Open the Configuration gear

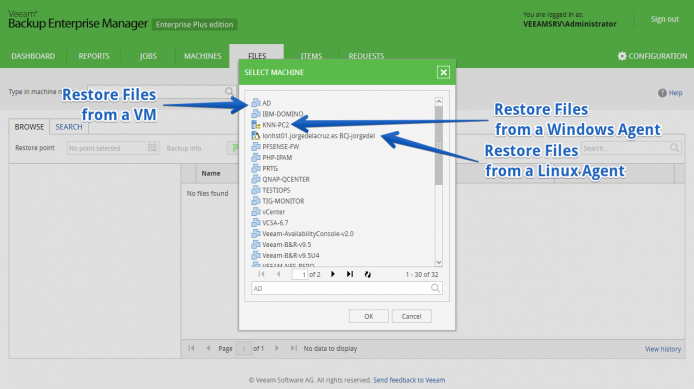pos(622,56)
